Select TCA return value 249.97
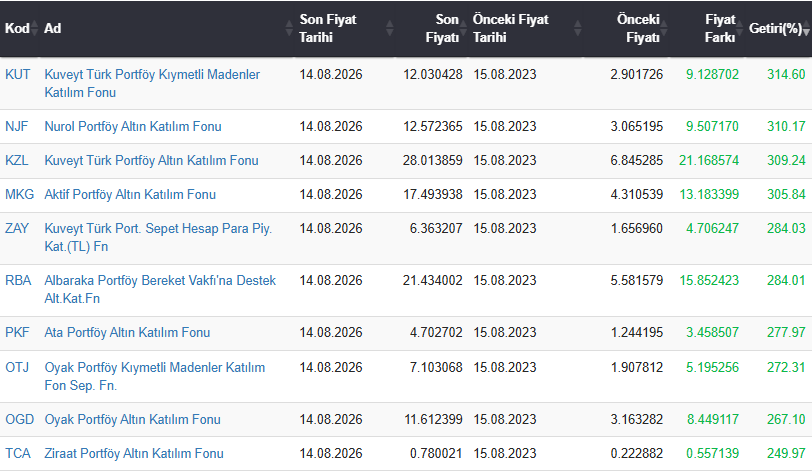 [786, 453]
